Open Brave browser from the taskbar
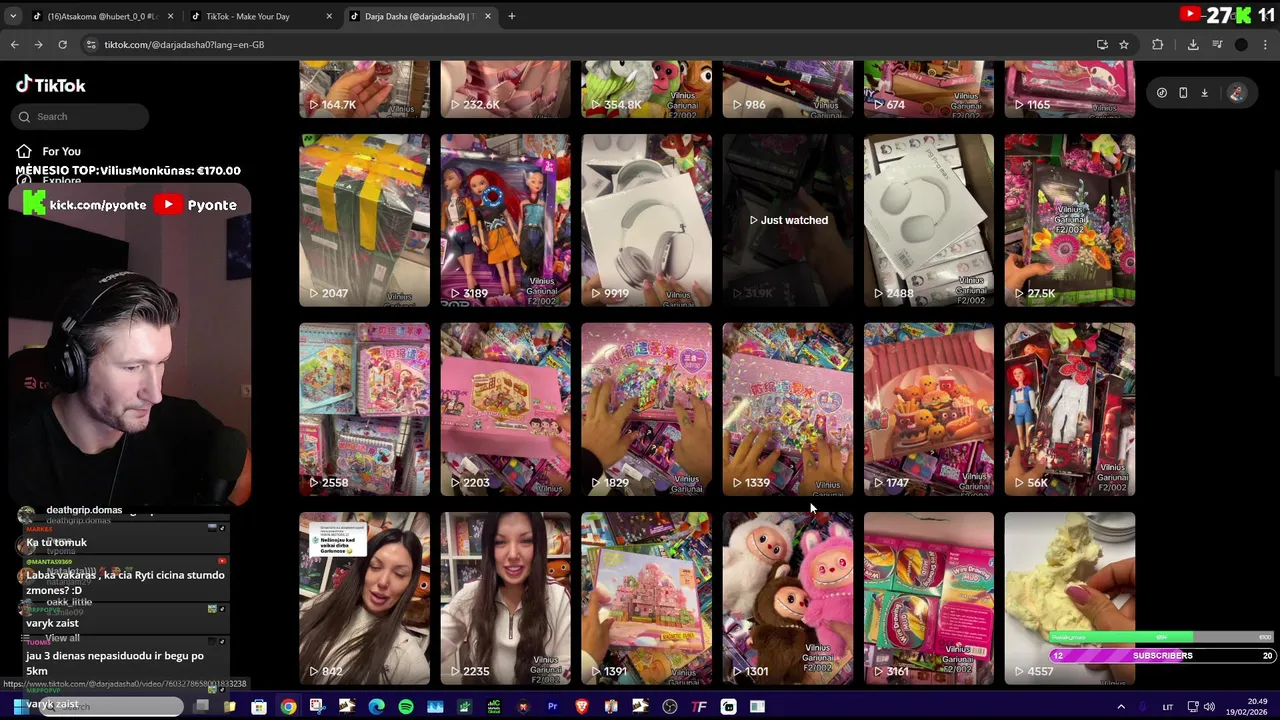This screenshot has height=720, width=1280. [582, 707]
